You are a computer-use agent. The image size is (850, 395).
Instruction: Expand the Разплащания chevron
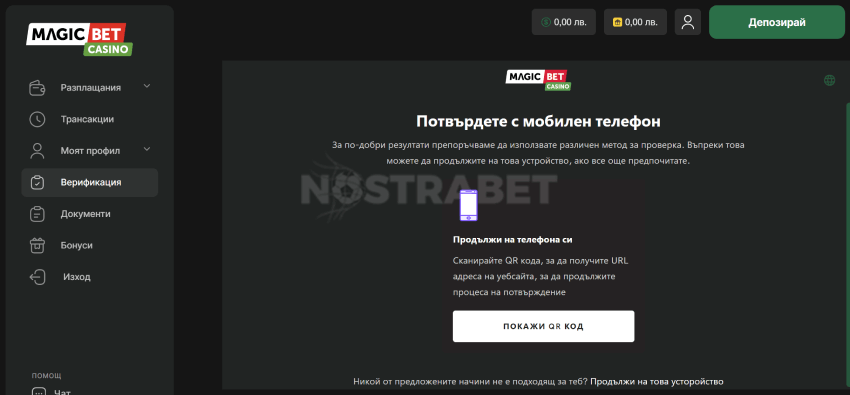[147, 86]
